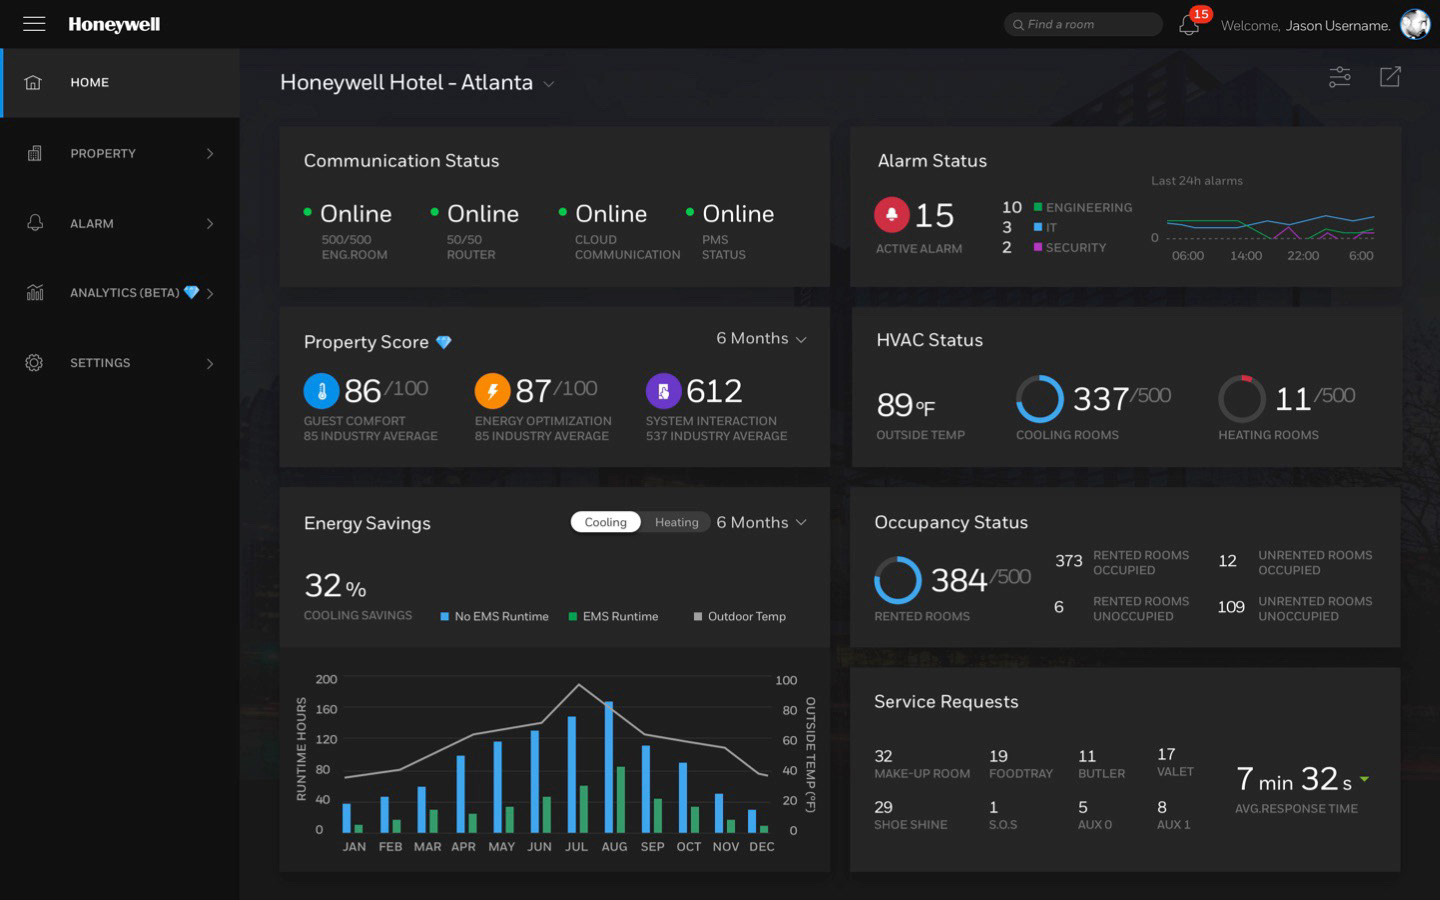Image resolution: width=1440 pixels, height=900 pixels.
Task: Click the 89°F outside temp value
Action: tap(906, 405)
